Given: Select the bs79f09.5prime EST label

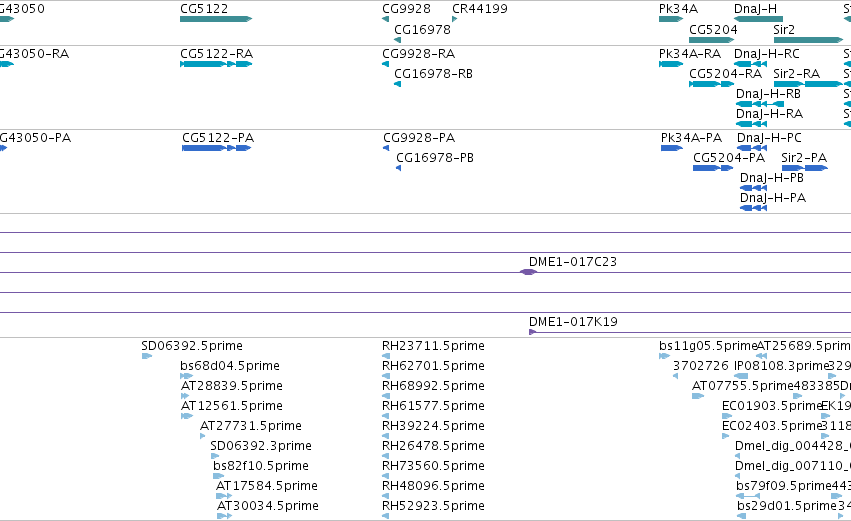Looking at the screenshot, I should [784, 486].
